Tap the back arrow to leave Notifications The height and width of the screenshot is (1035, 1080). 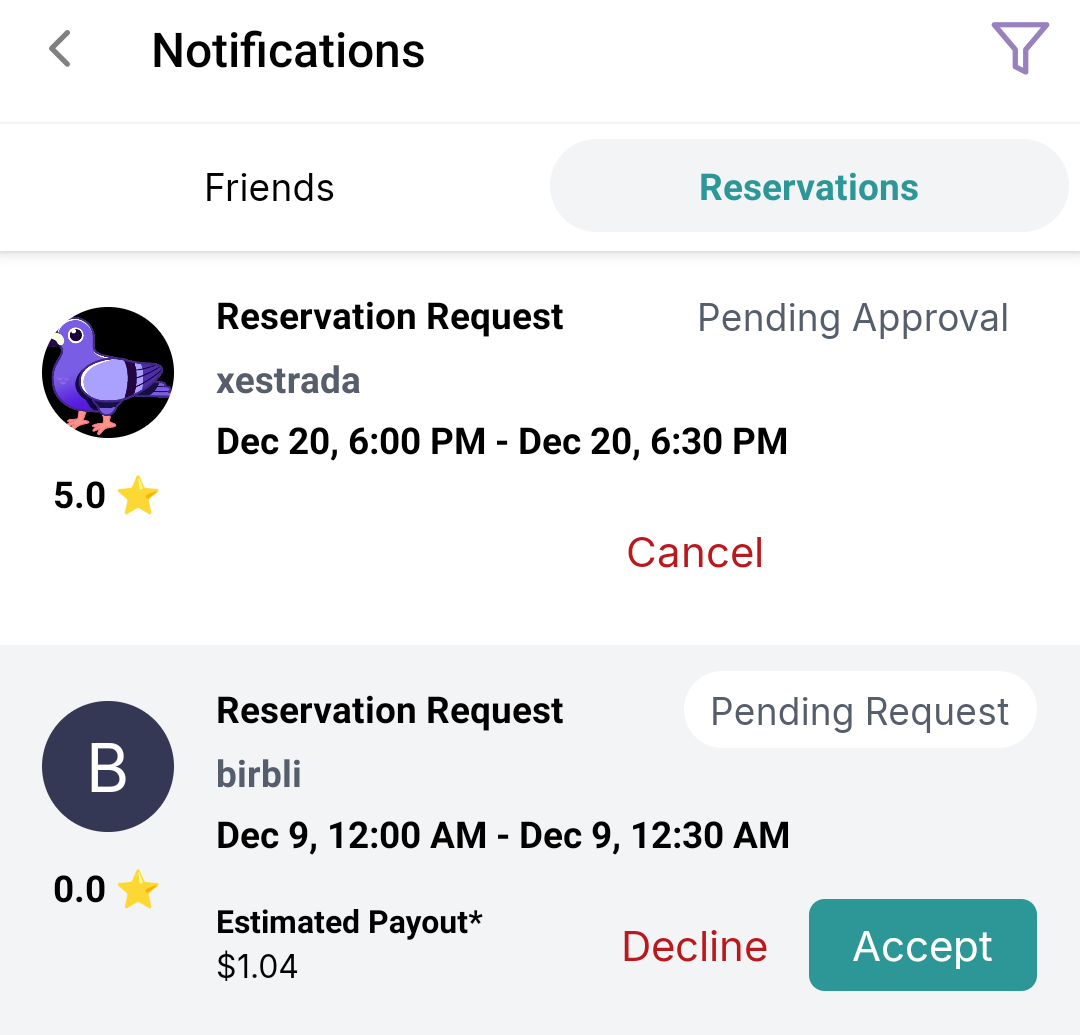(x=58, y=48)
